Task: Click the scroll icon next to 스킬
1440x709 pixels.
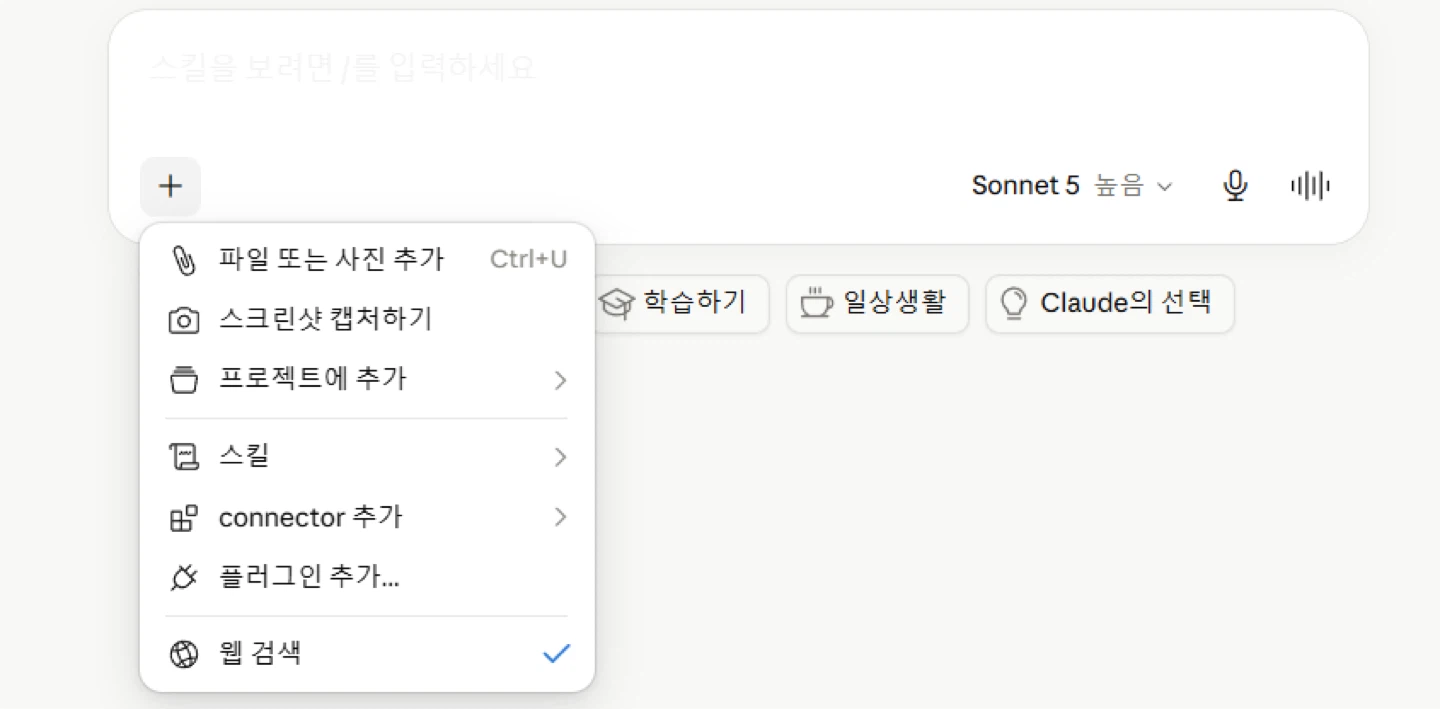Action: [x=184, y=457]
